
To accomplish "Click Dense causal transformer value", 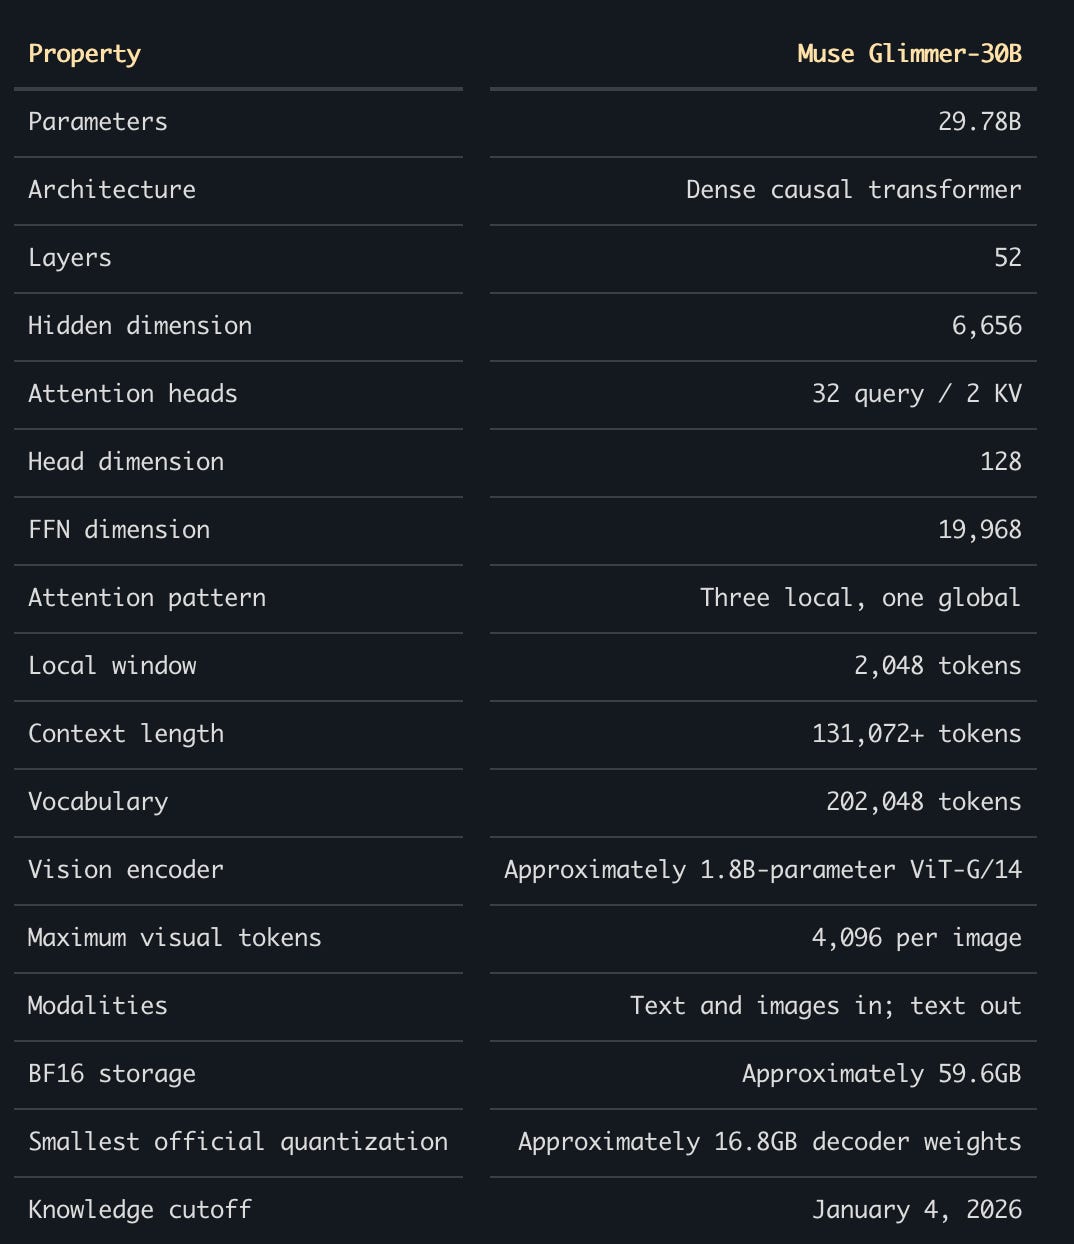I will coord(853,190).
